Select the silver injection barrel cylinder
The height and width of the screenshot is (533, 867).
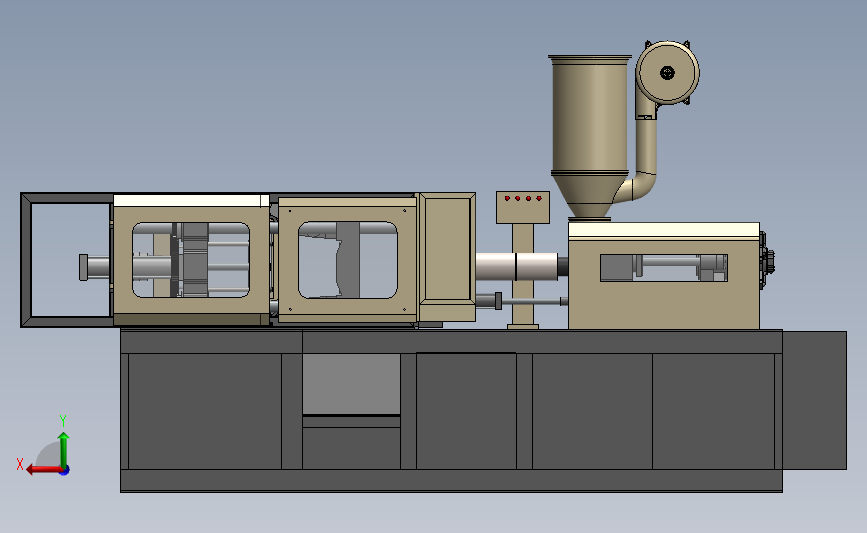point(516,266)
